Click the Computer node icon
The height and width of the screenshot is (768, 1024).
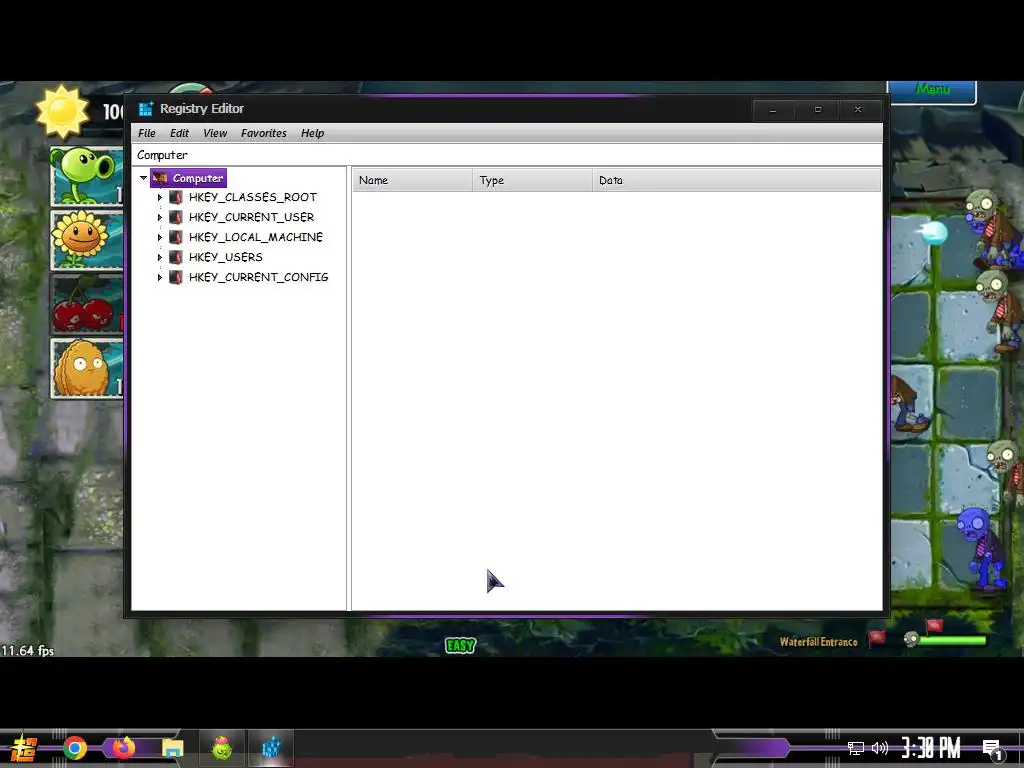(x=160, y=178)
